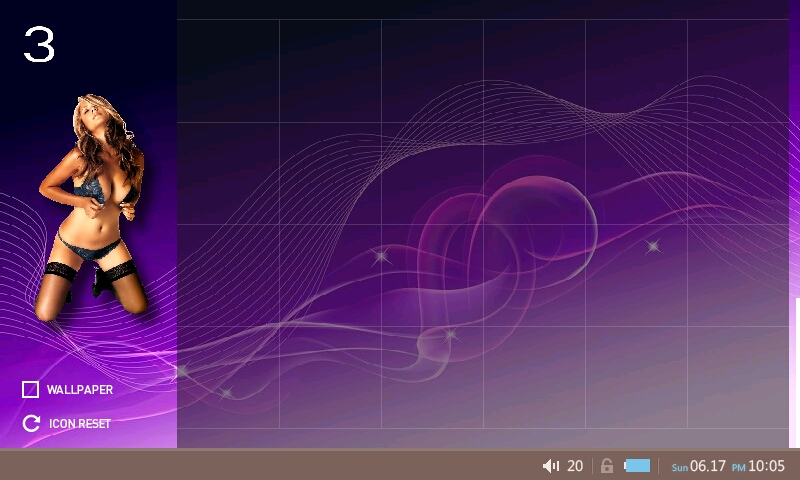Click the volume level value 20
This screenshot has height=480, width=800.
click(575, 466)
